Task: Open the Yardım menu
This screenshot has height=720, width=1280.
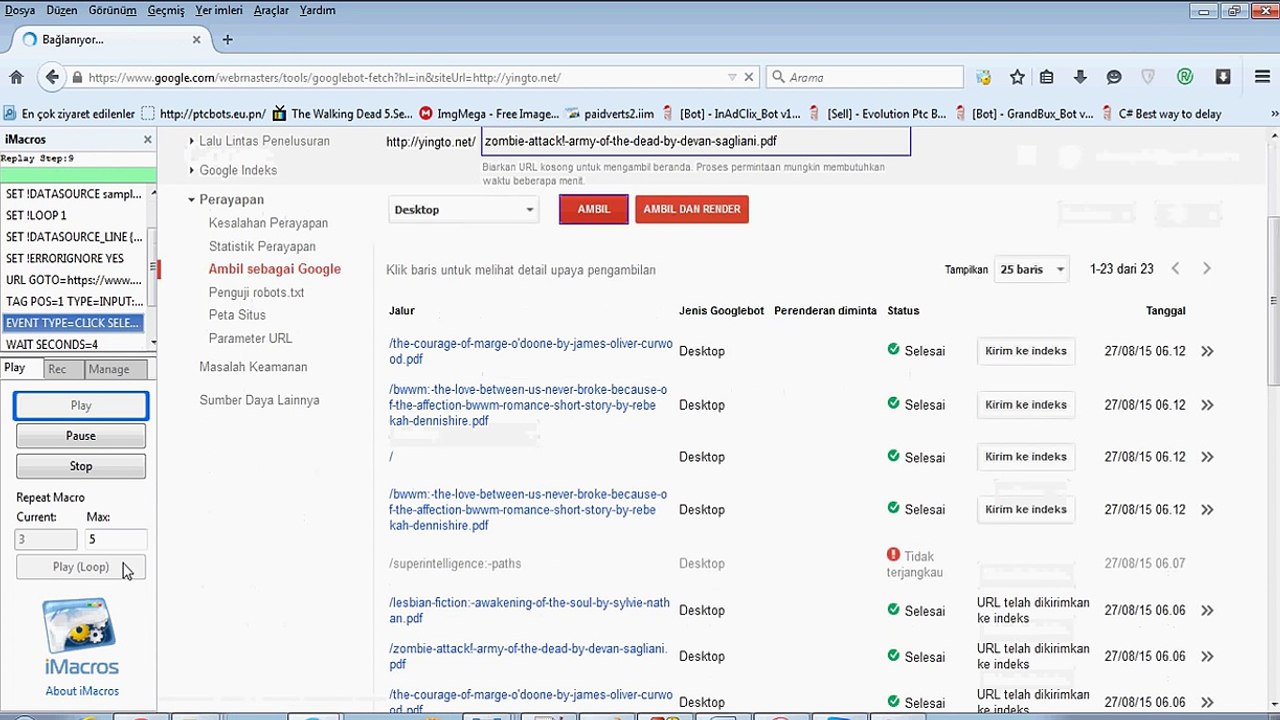Action: point(318,10)
